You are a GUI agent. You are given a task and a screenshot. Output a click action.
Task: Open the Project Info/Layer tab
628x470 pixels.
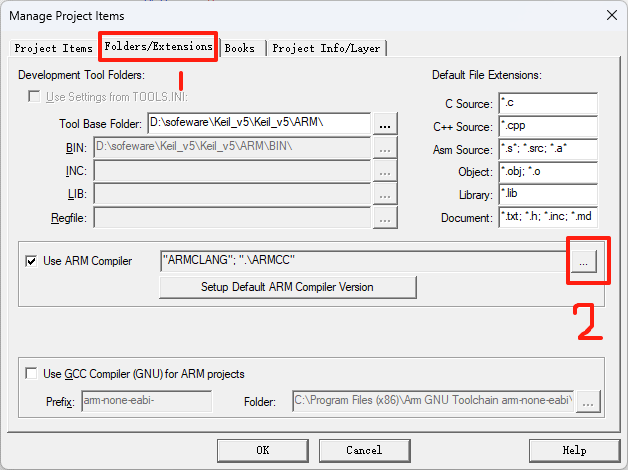click(326, 48)
